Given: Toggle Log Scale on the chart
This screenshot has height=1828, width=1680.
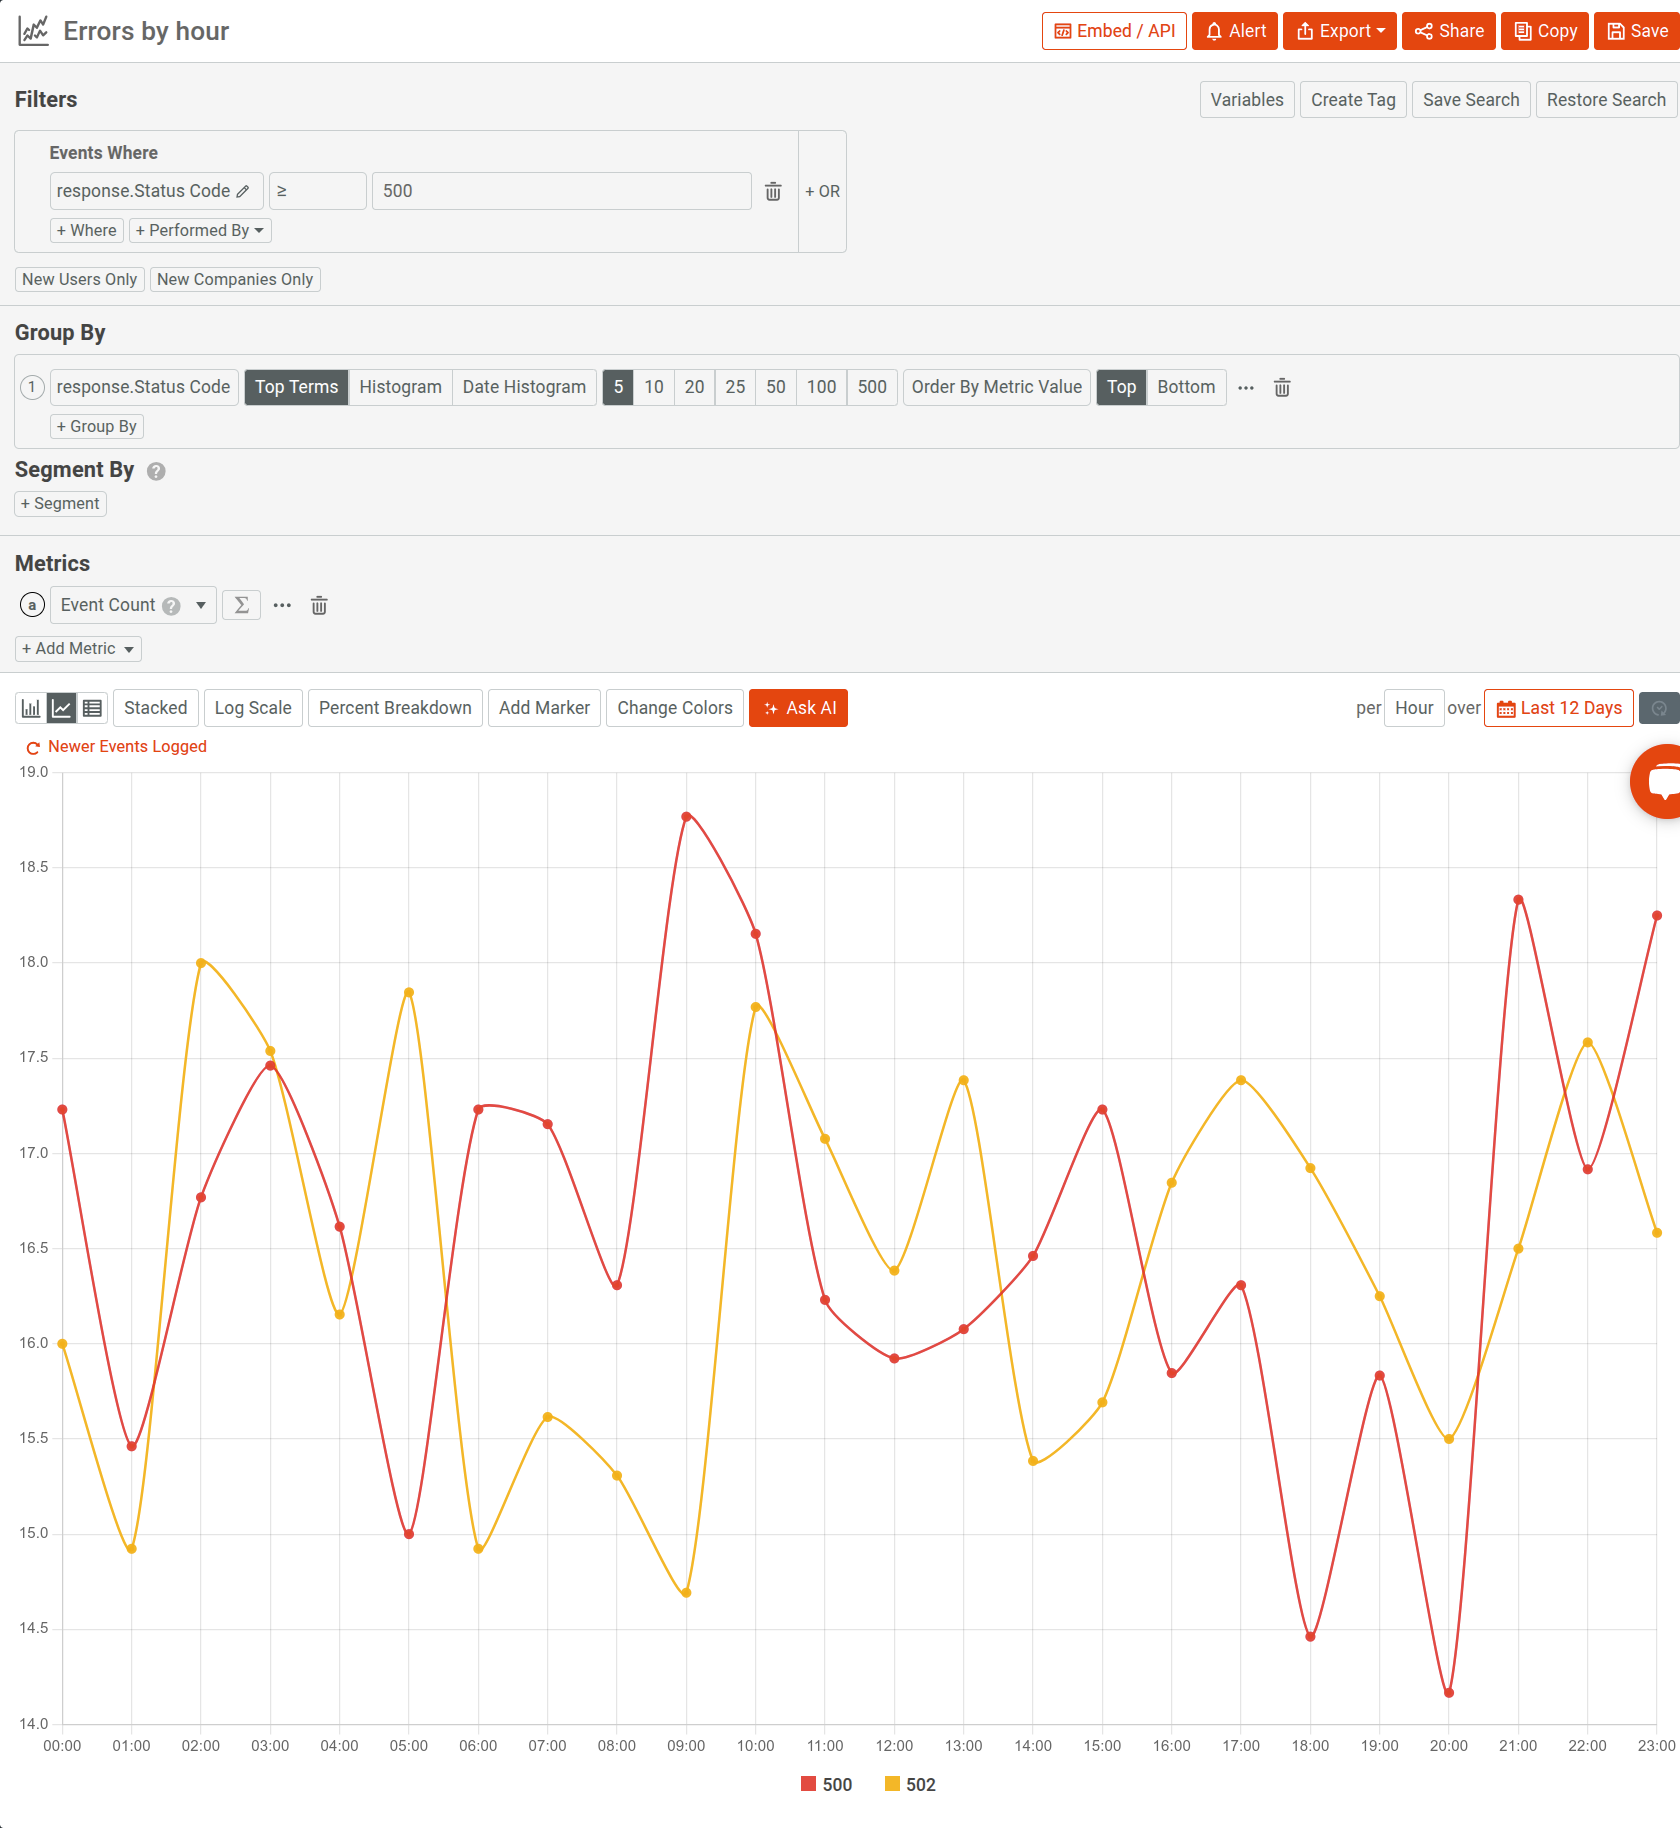Looking at the screenshot, I should tap(252, 707).
